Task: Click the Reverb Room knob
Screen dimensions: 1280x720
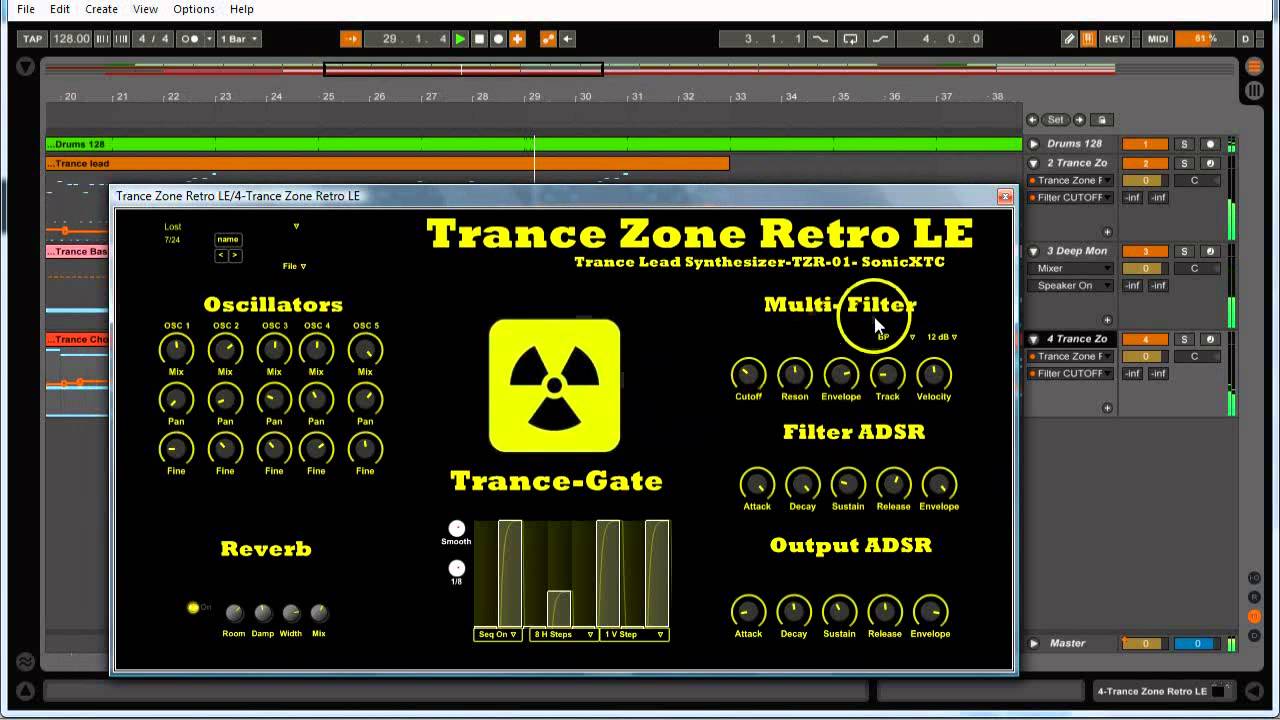Action: pyautogui.click(x=234, y=613)
